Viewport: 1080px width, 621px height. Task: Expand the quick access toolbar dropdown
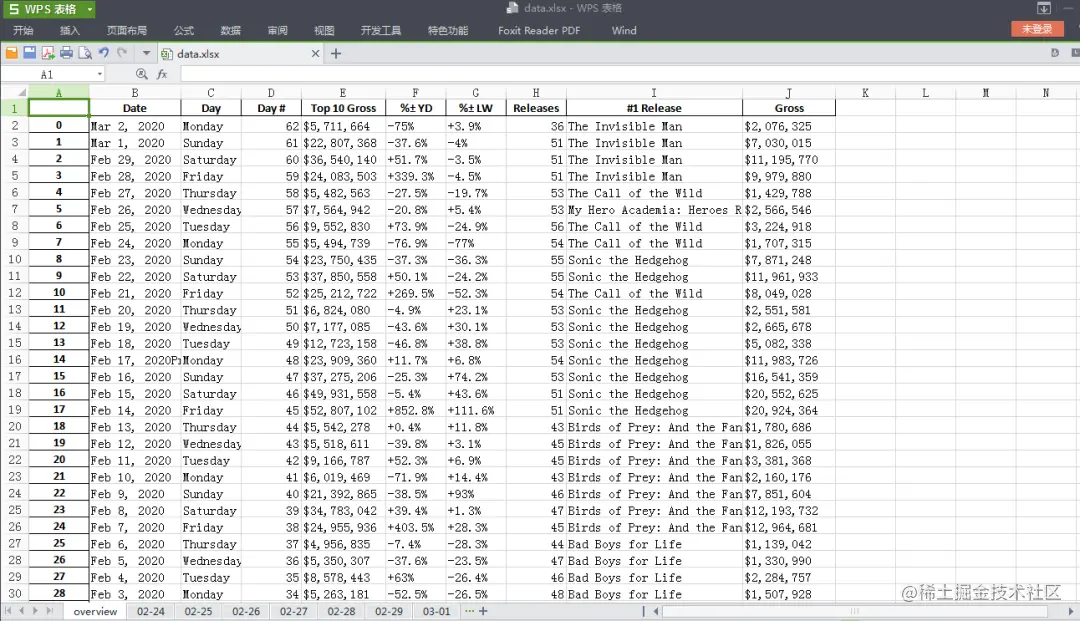[x=146, y=53]
